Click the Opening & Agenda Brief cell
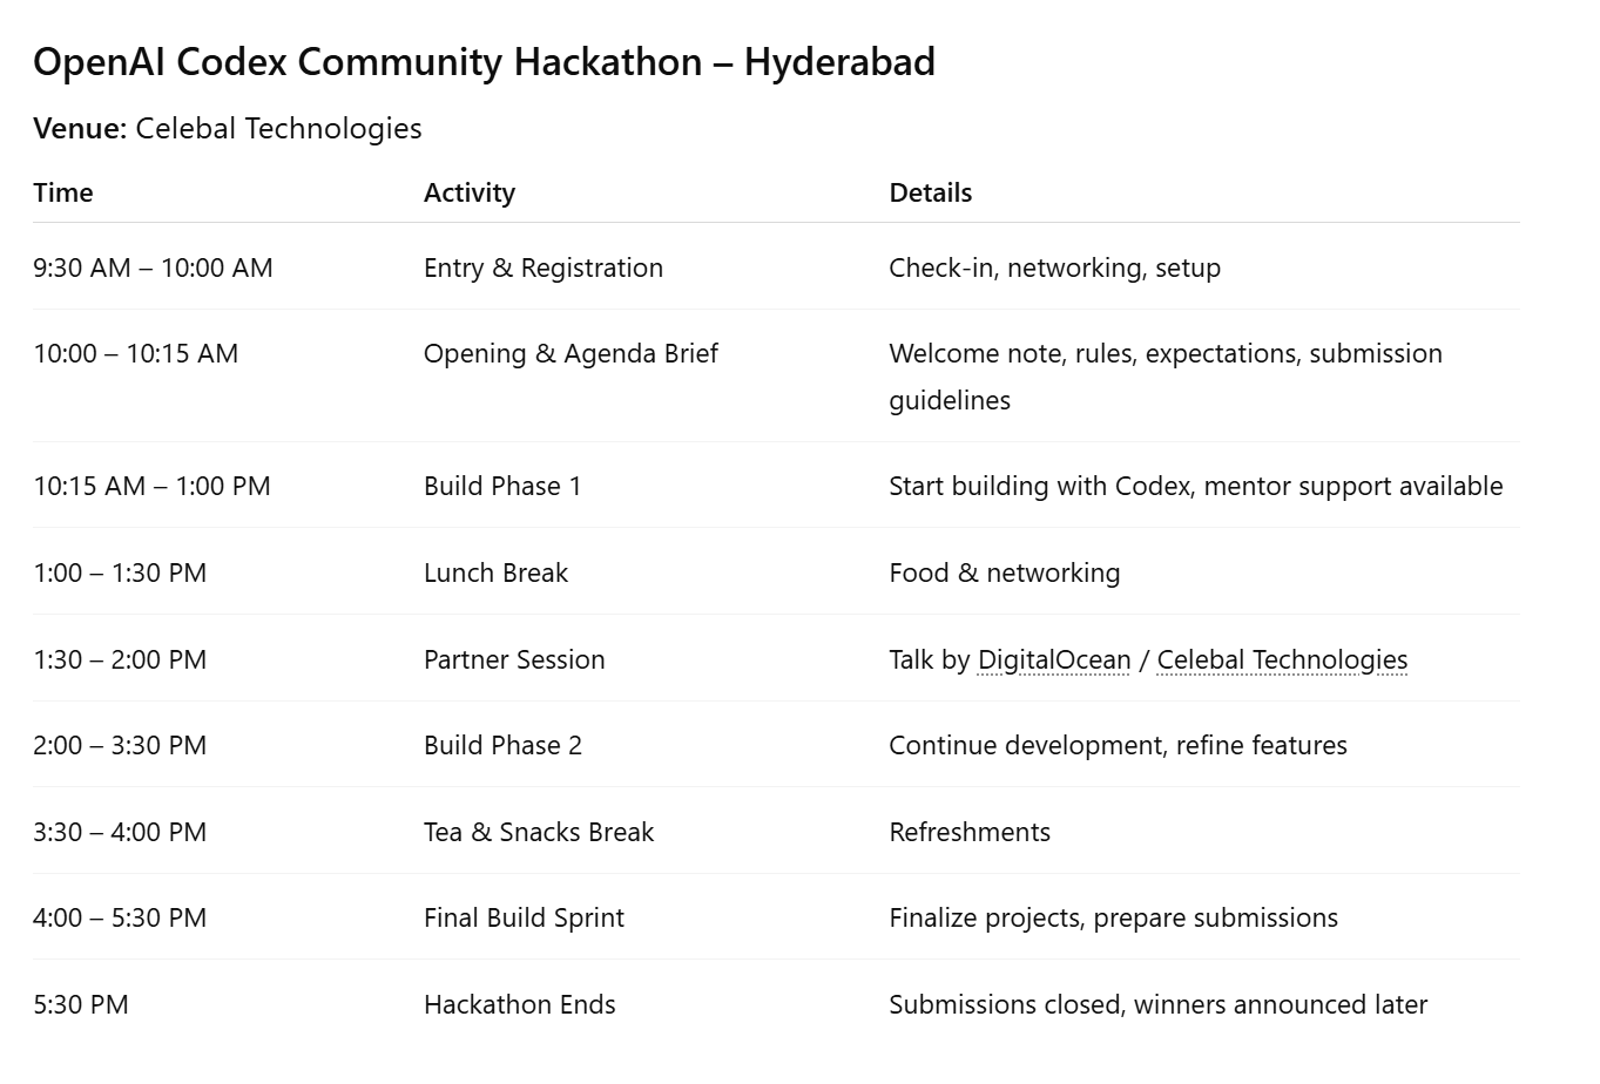Viewport: 1600px width, 1084px height. [x=570, y=354]
